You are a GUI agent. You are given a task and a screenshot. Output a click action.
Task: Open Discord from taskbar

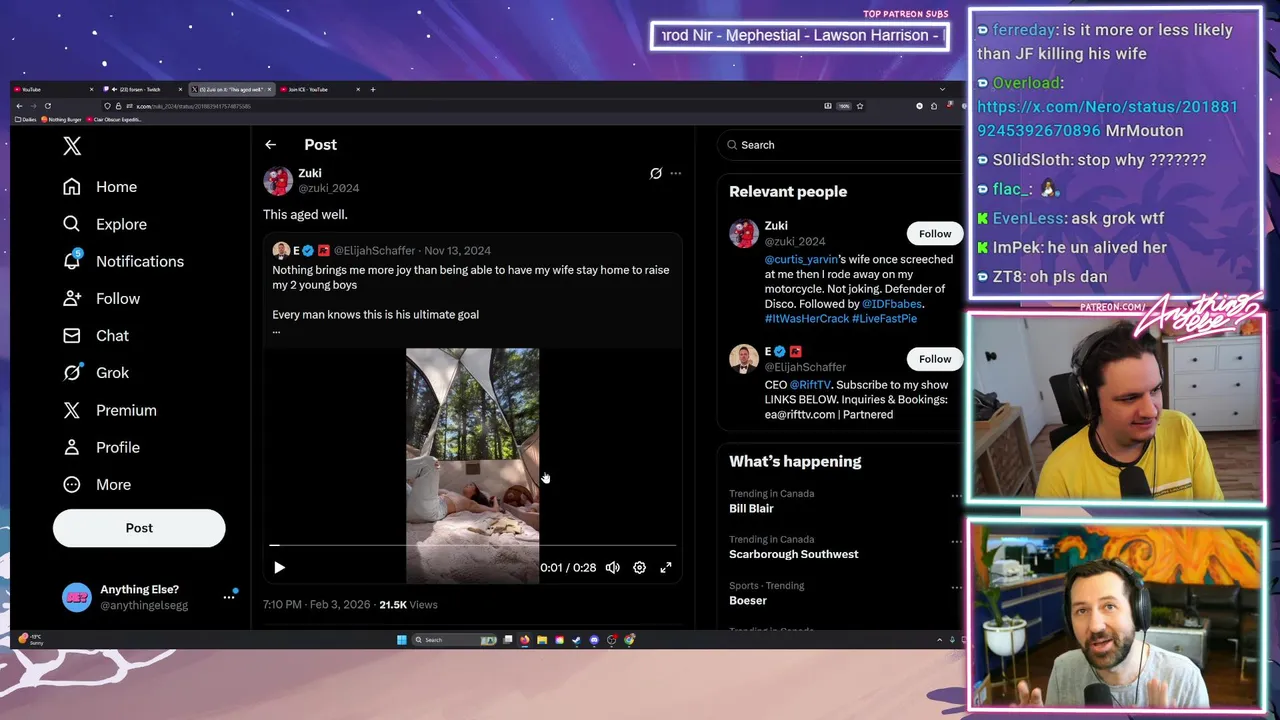click(594, 640)
